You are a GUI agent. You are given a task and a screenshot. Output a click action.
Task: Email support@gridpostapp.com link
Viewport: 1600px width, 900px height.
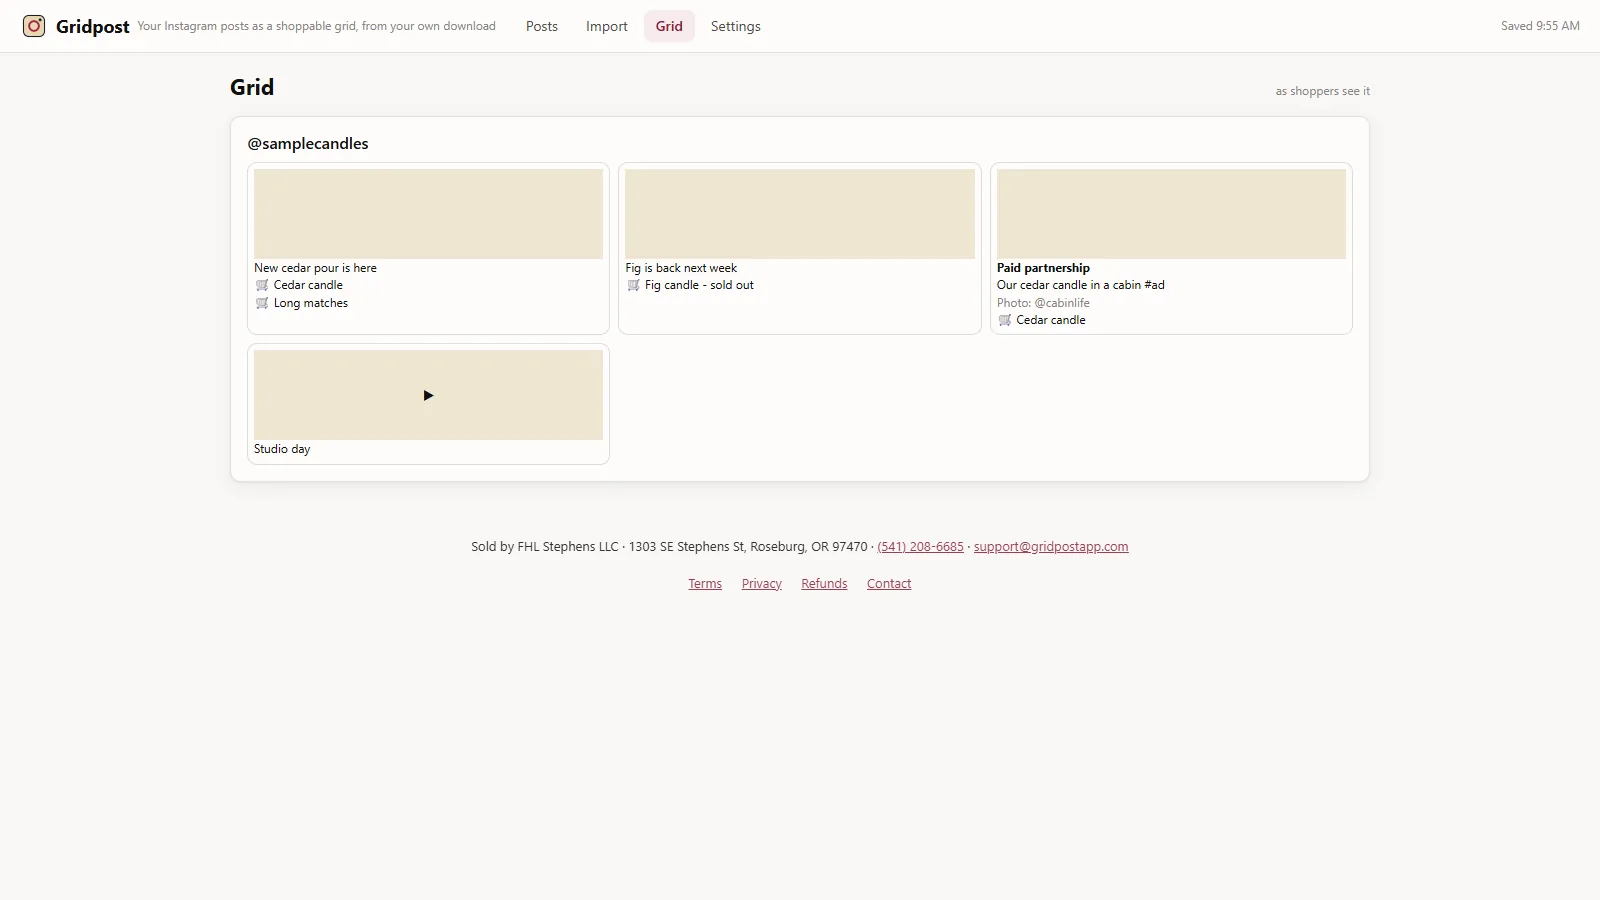(x=1051, y=547)
